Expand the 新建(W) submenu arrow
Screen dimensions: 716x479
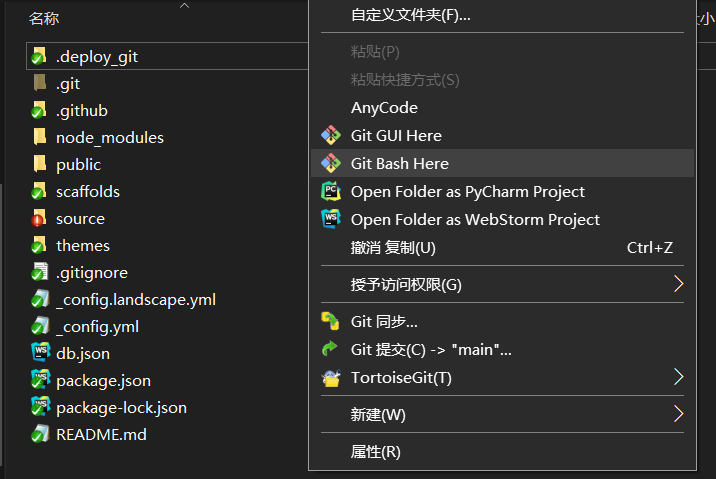pos(679,414)
